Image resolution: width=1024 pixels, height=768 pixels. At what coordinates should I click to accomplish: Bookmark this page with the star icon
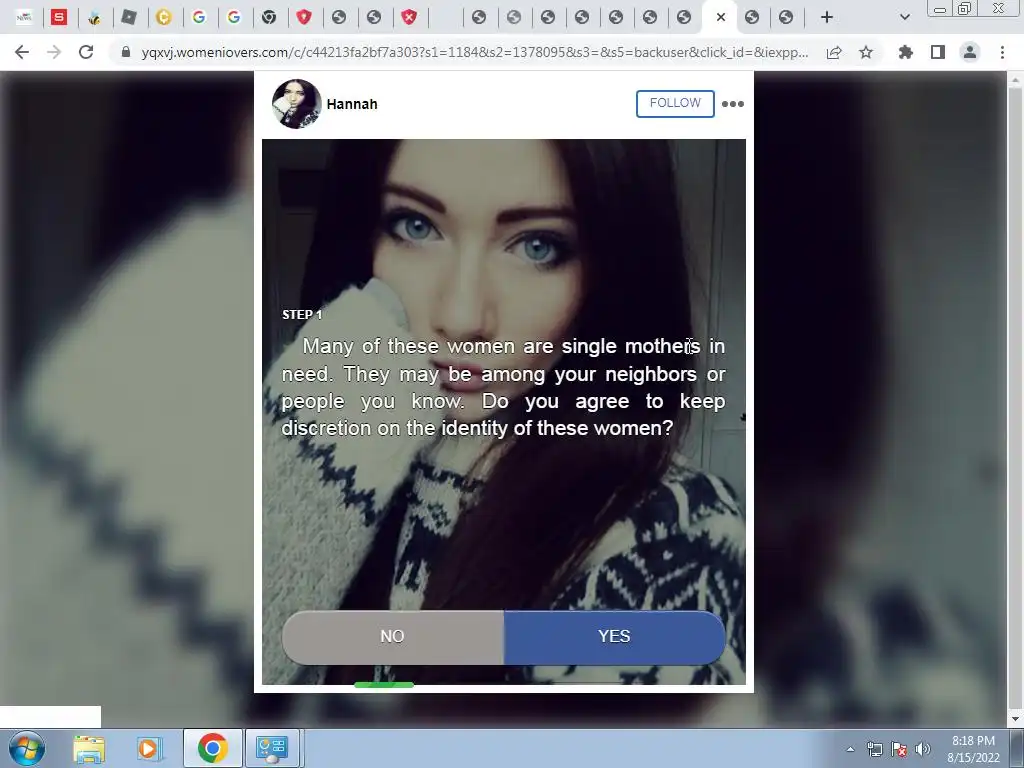pyautogui.click(x=866, y=52)
